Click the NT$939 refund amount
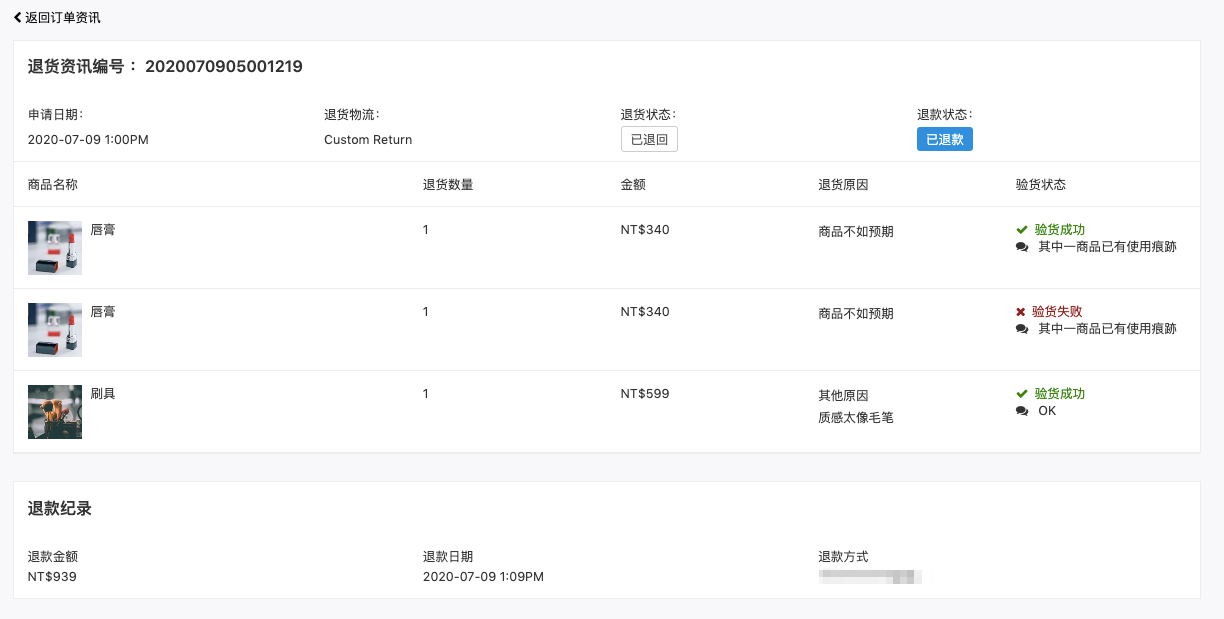This screenshot has width=1224, height=619. pyautogui.click(x=52, y=577)
